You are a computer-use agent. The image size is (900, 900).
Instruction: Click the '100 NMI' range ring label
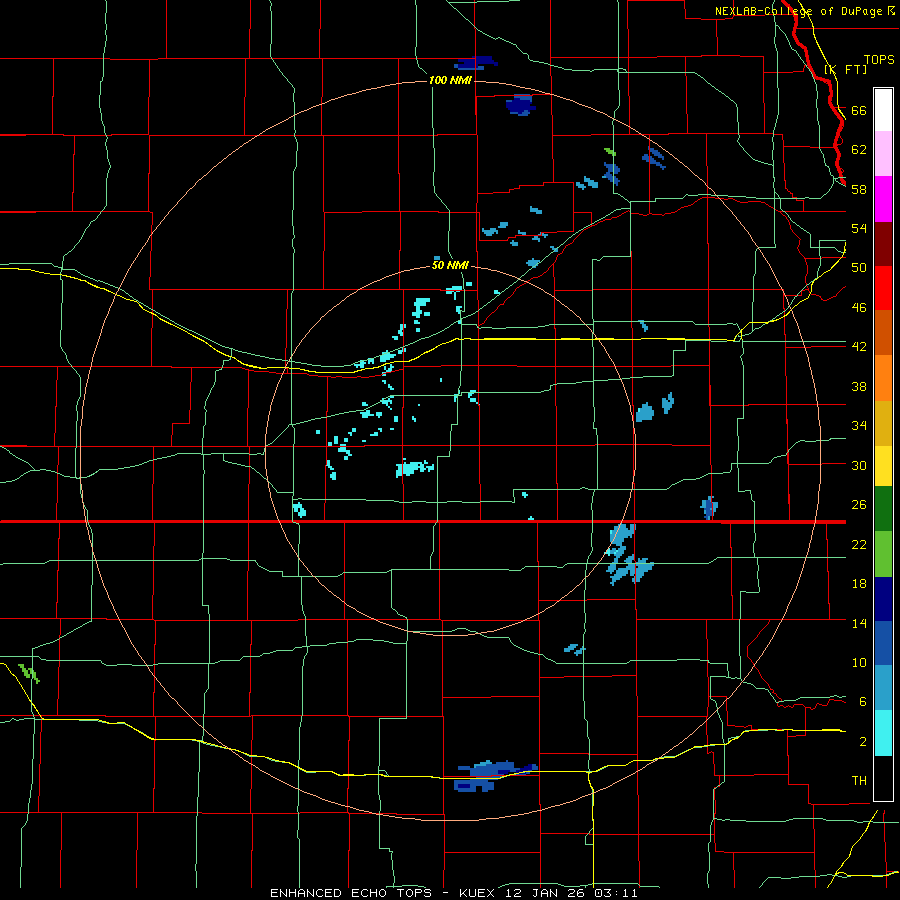[451, 80]
